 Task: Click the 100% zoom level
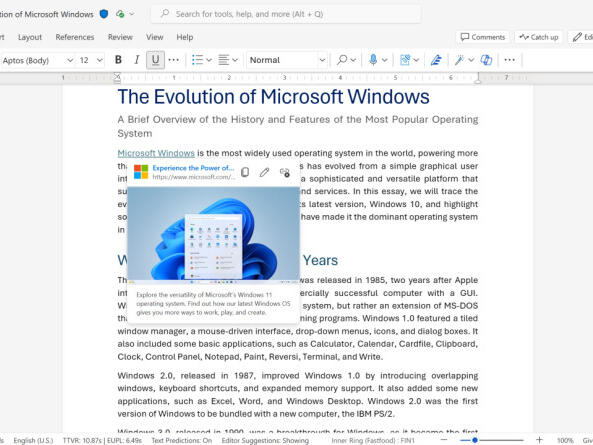(565, 440)
